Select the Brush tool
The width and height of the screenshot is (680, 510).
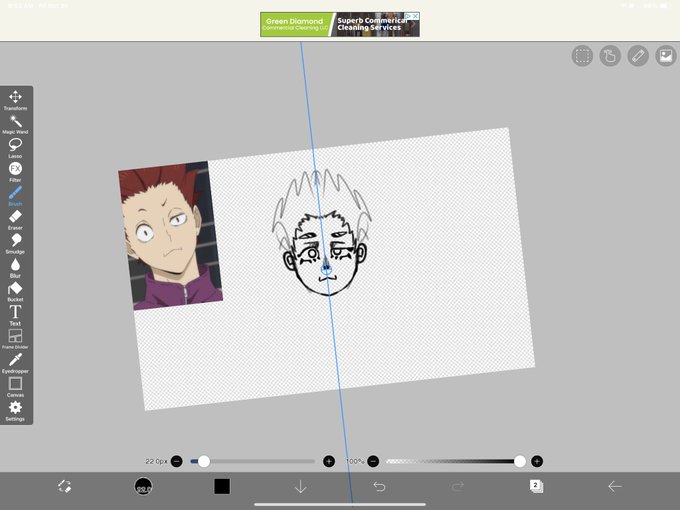click(15, 196)
